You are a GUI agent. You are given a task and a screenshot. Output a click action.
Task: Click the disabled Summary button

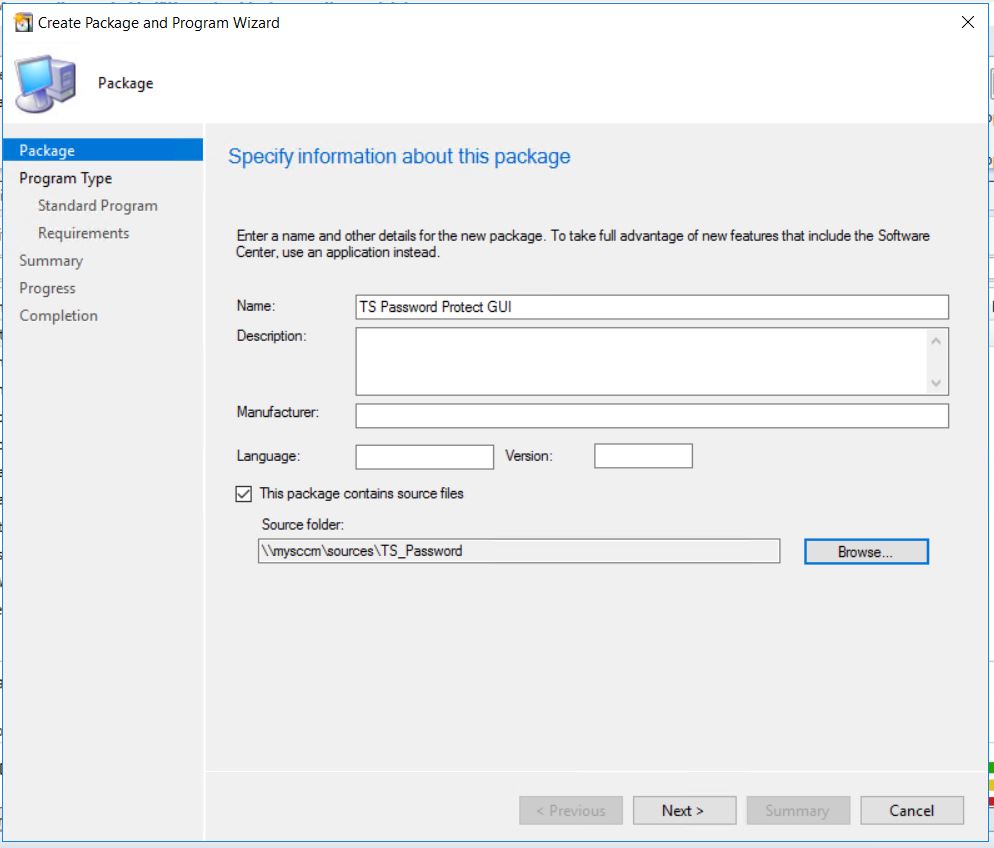(798, 810)
